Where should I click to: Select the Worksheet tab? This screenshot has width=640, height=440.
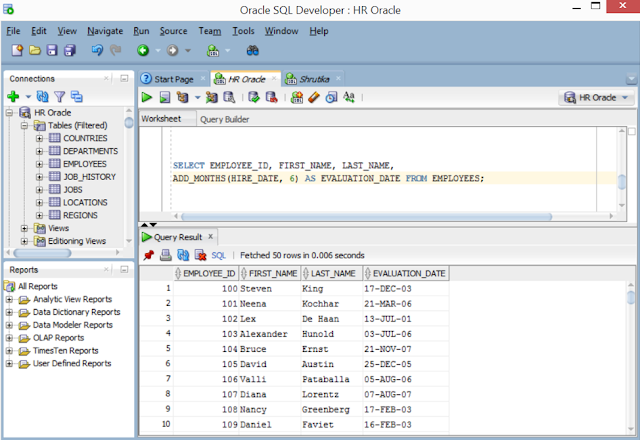[x=161, y=119]
